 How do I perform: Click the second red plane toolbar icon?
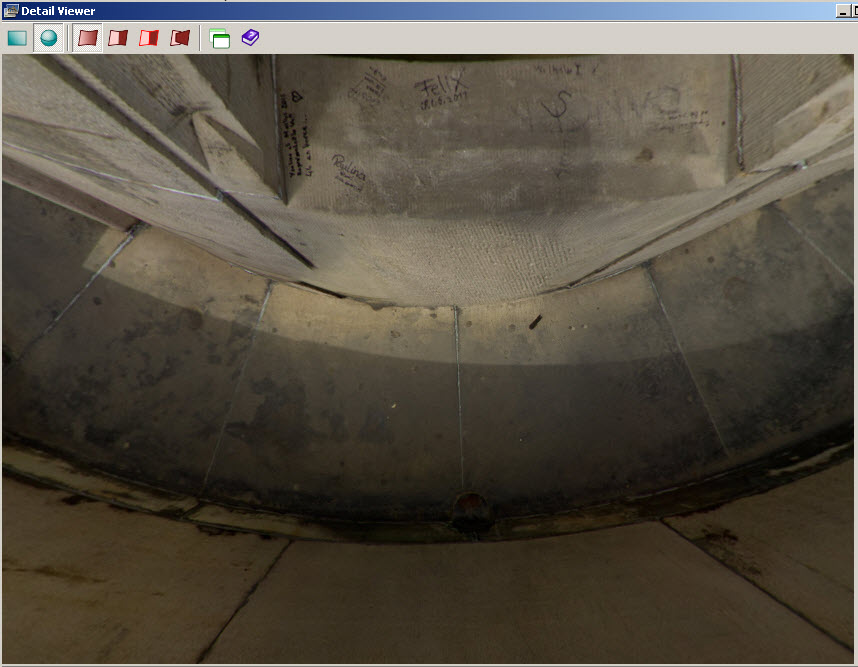[x=118, y=38]
